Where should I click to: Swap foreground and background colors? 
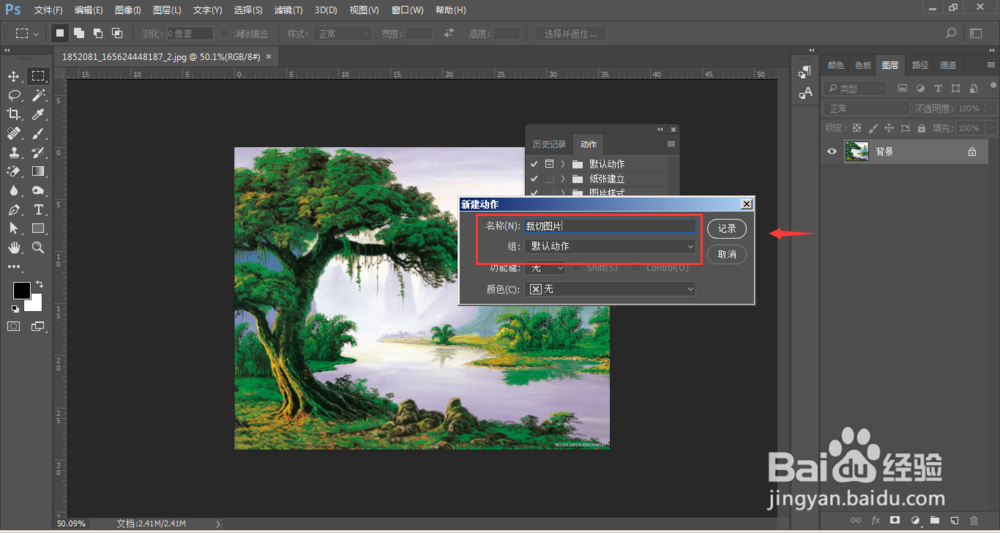(40, 284)
